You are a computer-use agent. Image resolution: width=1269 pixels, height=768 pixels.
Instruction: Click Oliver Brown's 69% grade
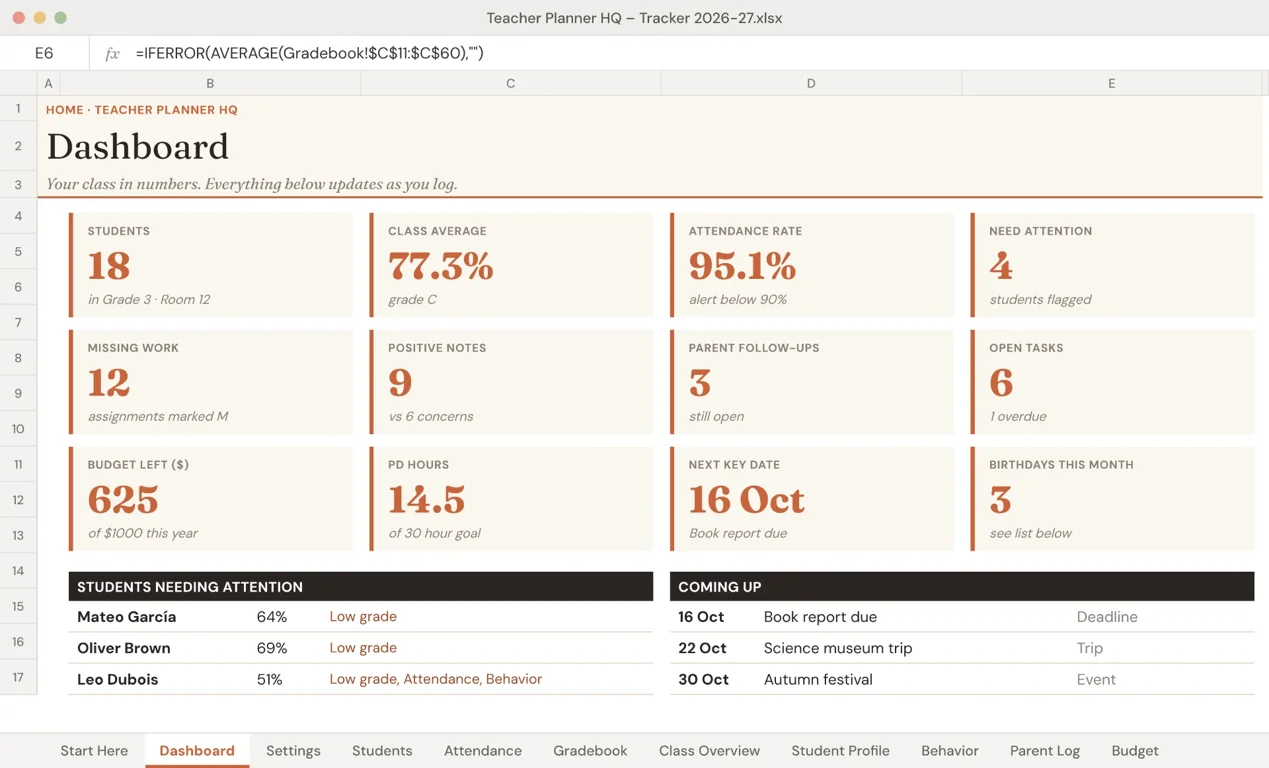pyautogui.click(x=272, y=648)
